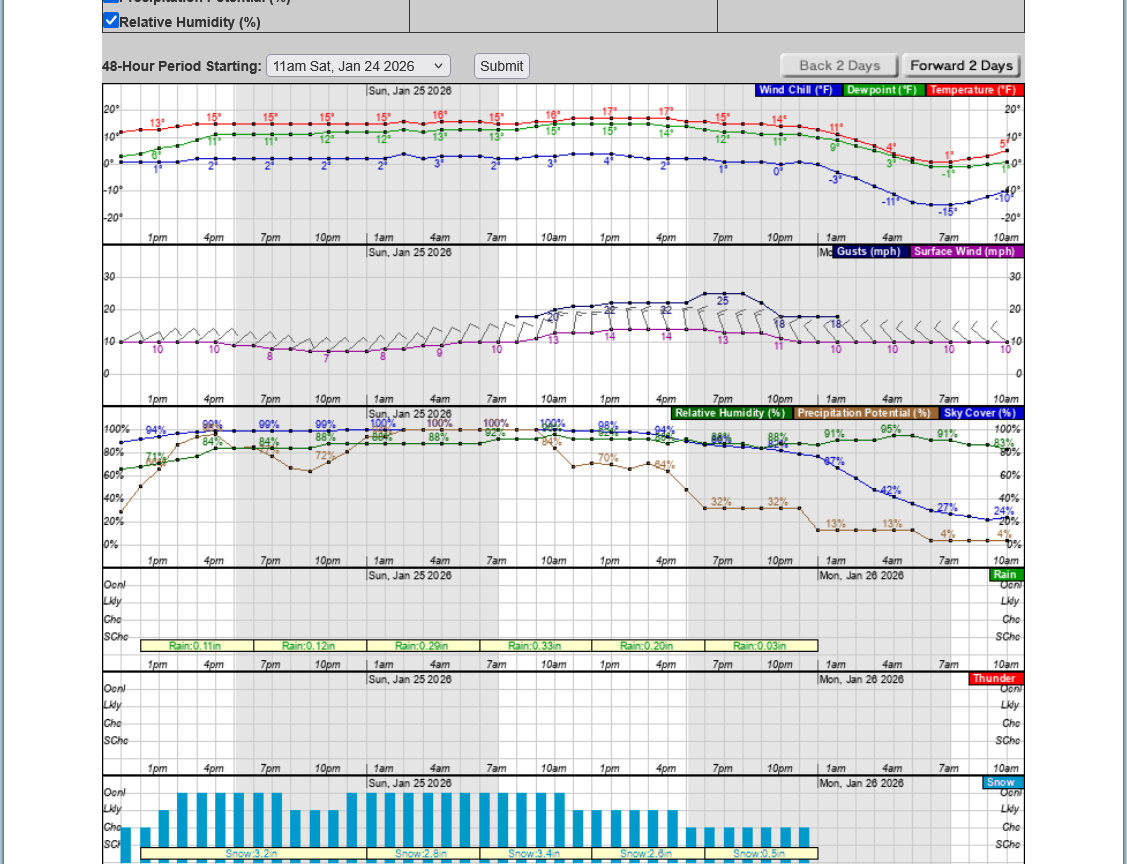Click the green Dewpoint (°F) legend label
1127x864 pixels.
[x=883, y=90]
